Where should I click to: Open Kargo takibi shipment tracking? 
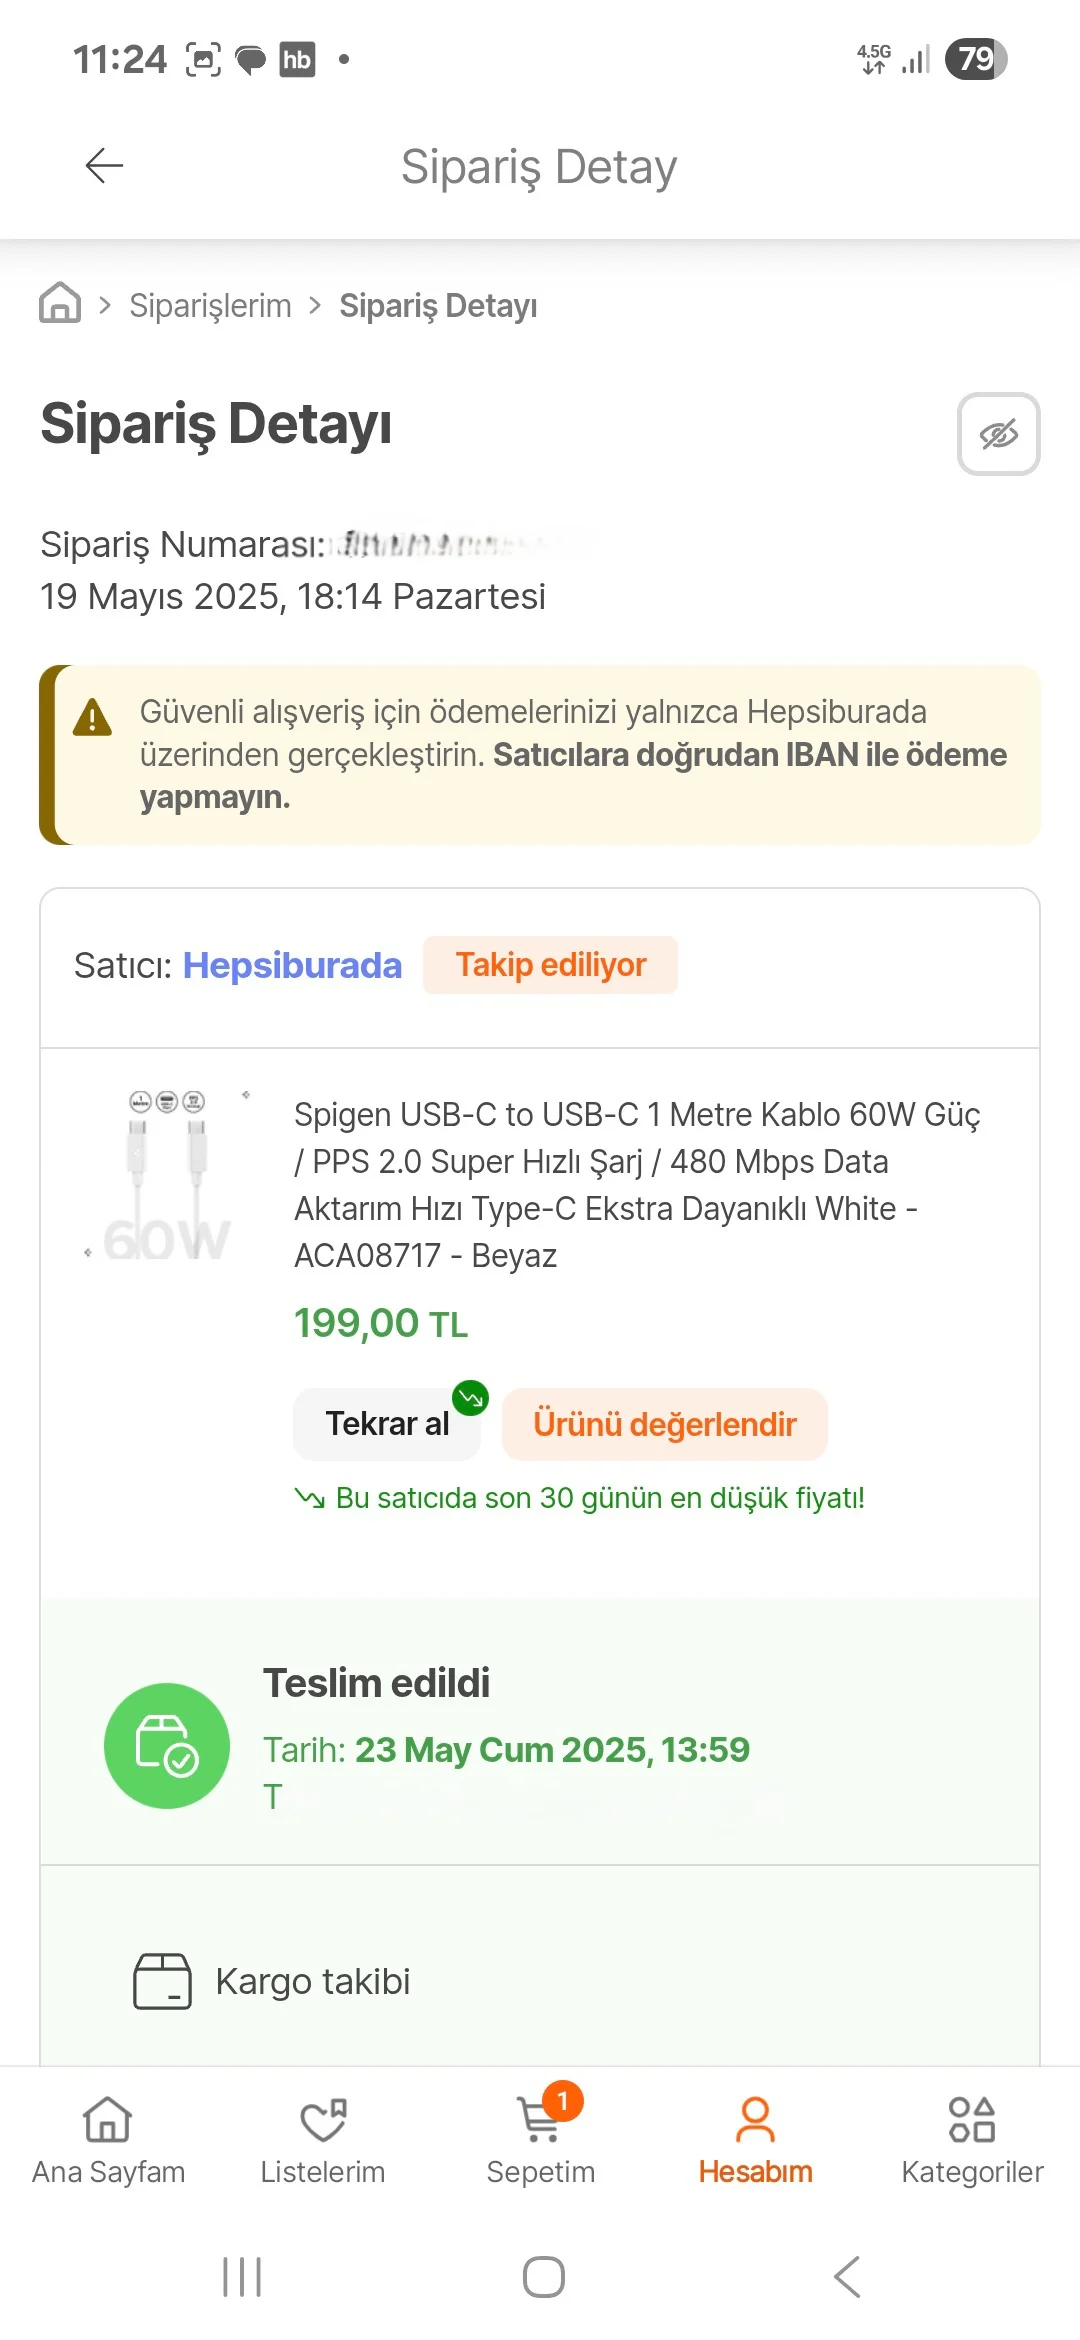313,1981
